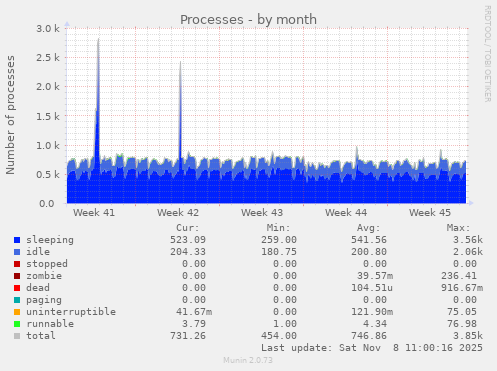The width and height of the screenshot is (497, 371).
Task: Click zombie average value 39.57m
Action: click(375, 276)
